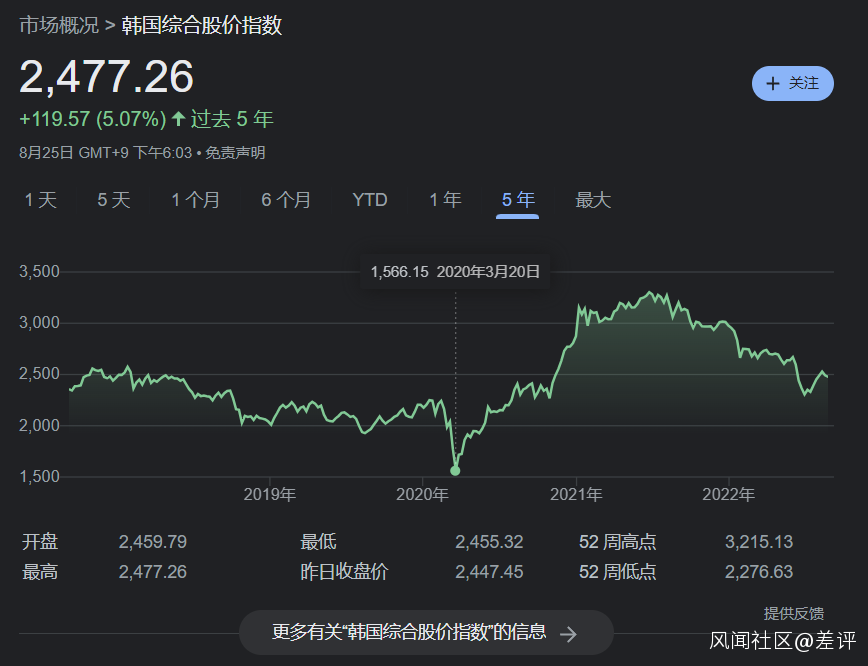Switch to the 5 天 range tab
This screenshot has height=666, width=868.
114,200
